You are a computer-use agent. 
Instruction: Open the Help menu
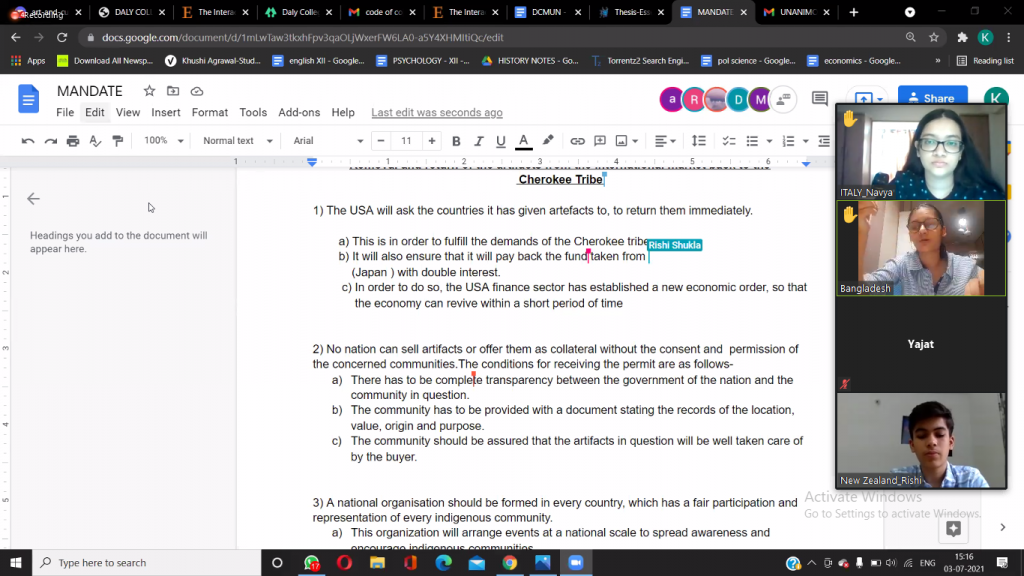343,112
